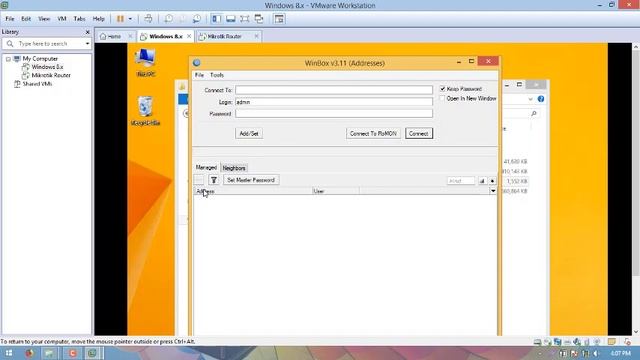This screenshot has width=640, height=360.
Task: Click the Connect To RoMON button
Action: click(373, 133)
